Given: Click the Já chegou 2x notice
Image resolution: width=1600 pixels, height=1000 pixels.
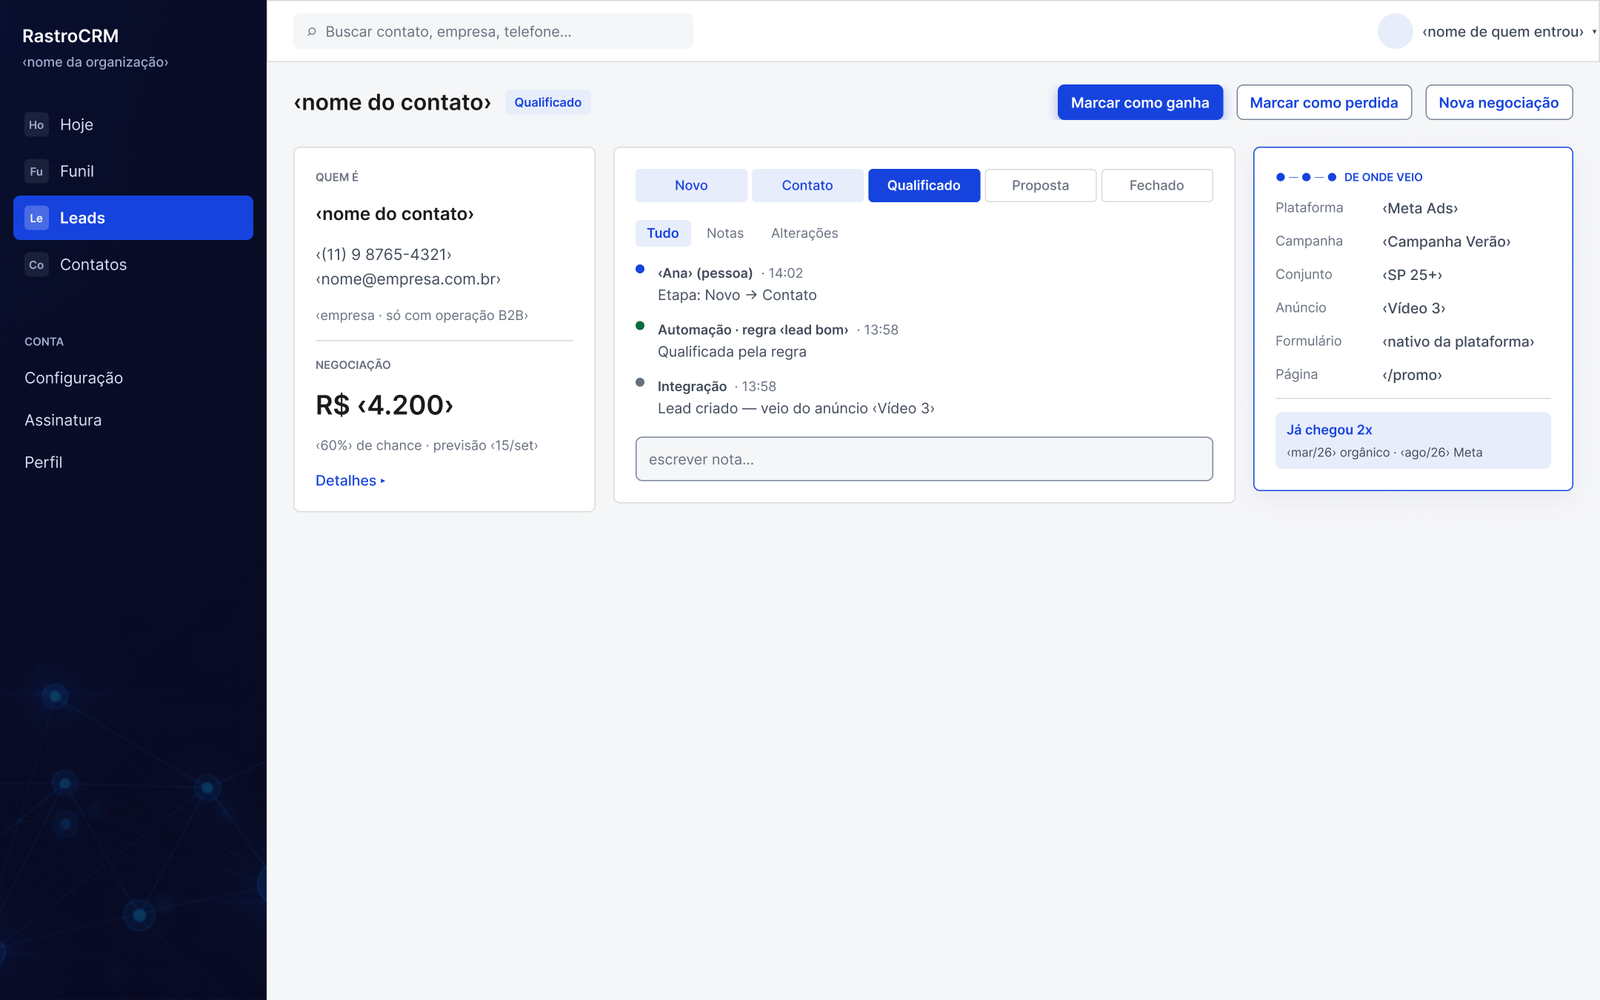Looking at the screenshot, I should 1413,440.
